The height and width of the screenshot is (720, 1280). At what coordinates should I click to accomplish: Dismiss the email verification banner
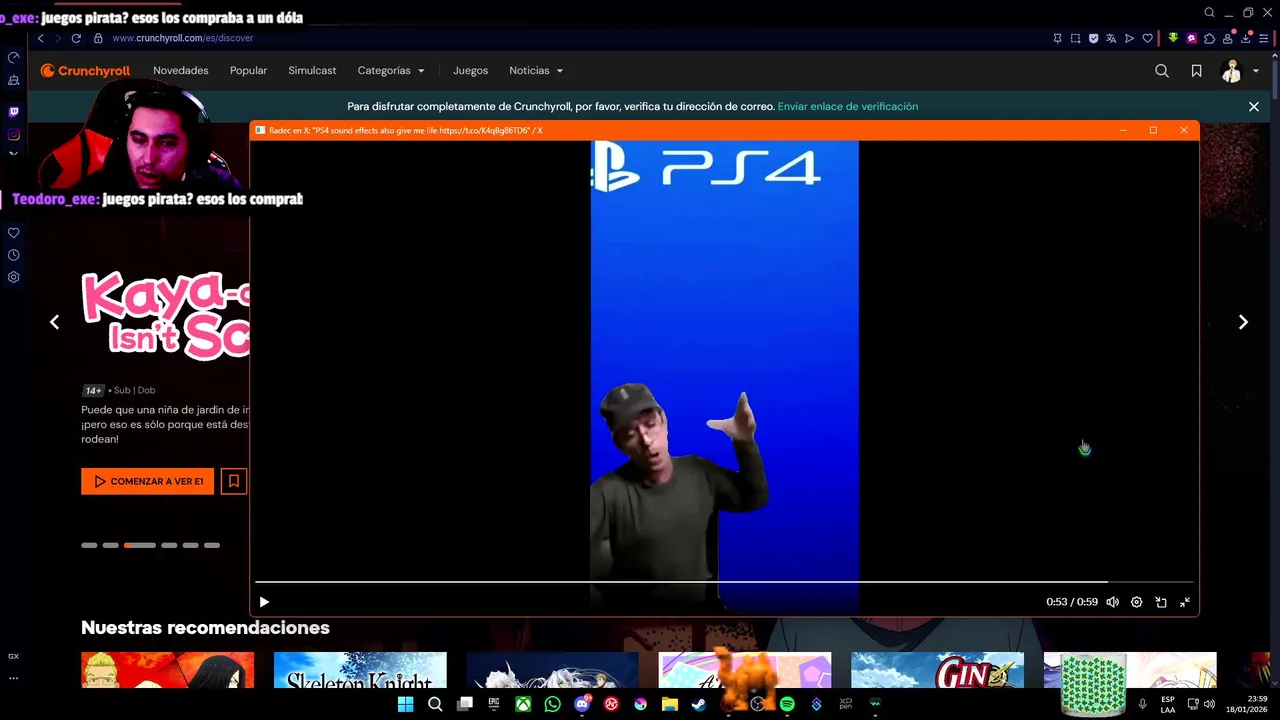click(1254, 106)
